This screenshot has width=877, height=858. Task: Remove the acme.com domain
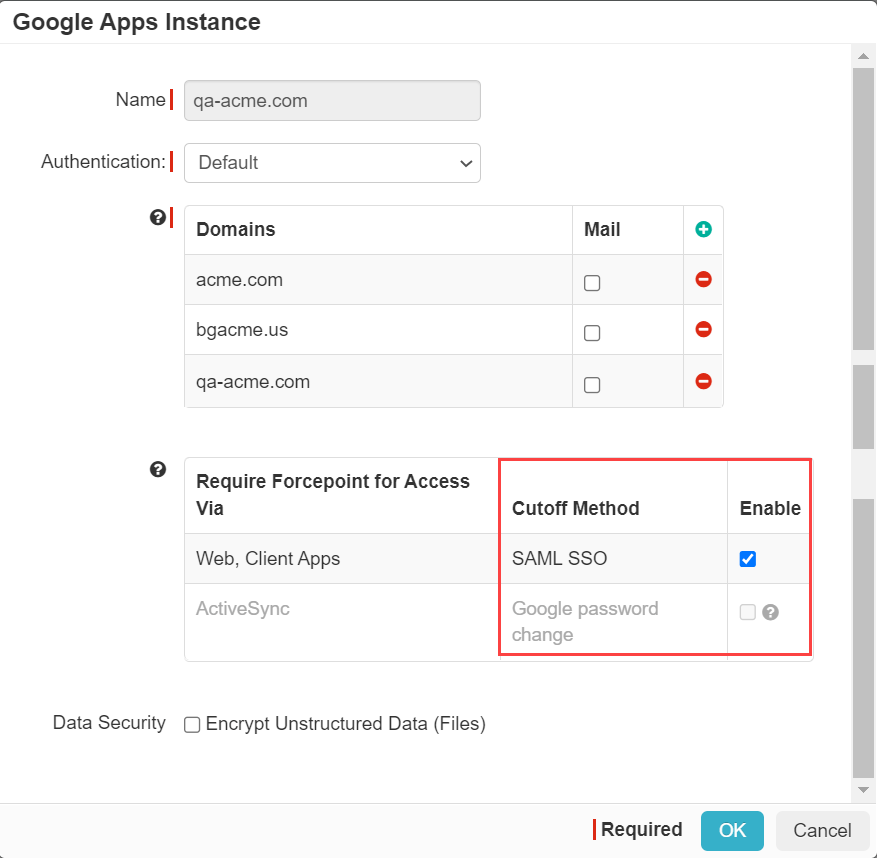[703, 279]
